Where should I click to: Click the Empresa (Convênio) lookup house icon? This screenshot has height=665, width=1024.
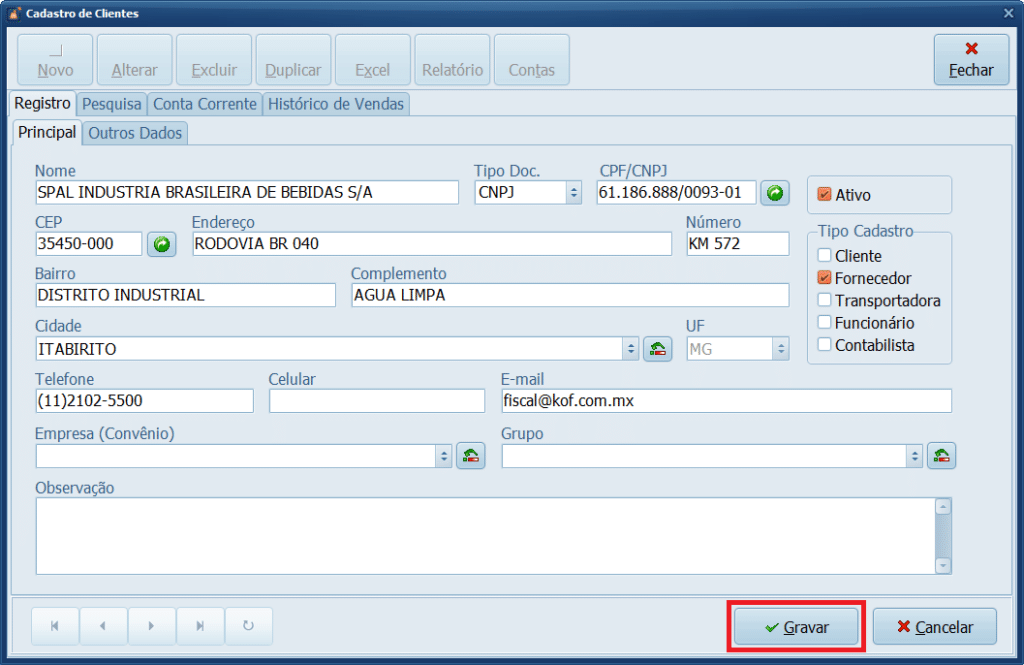click(470, 455)
